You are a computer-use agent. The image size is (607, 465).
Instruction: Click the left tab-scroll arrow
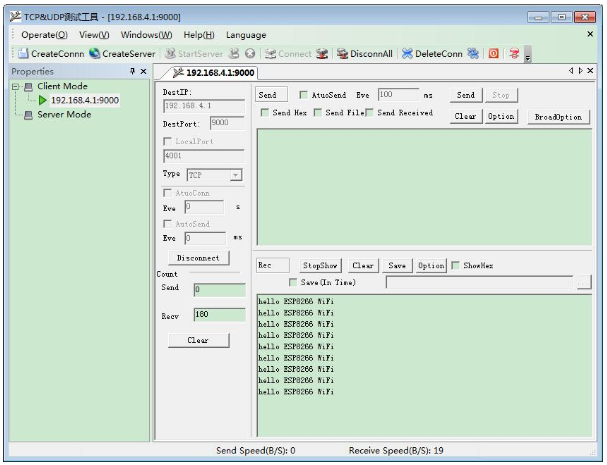571,70
